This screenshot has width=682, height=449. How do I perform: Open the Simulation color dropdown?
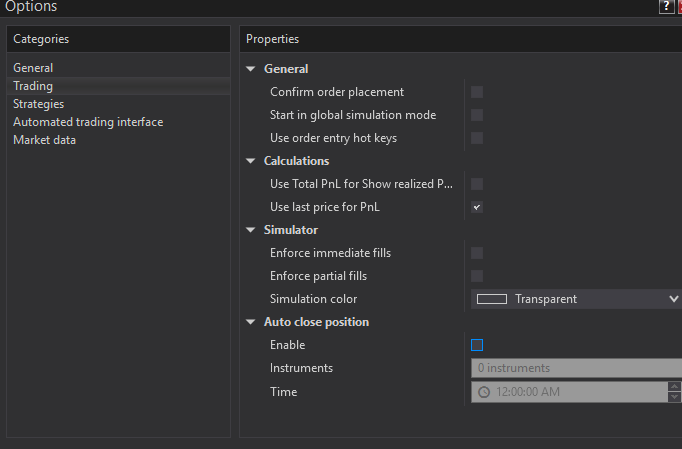(x=672, y=299)
